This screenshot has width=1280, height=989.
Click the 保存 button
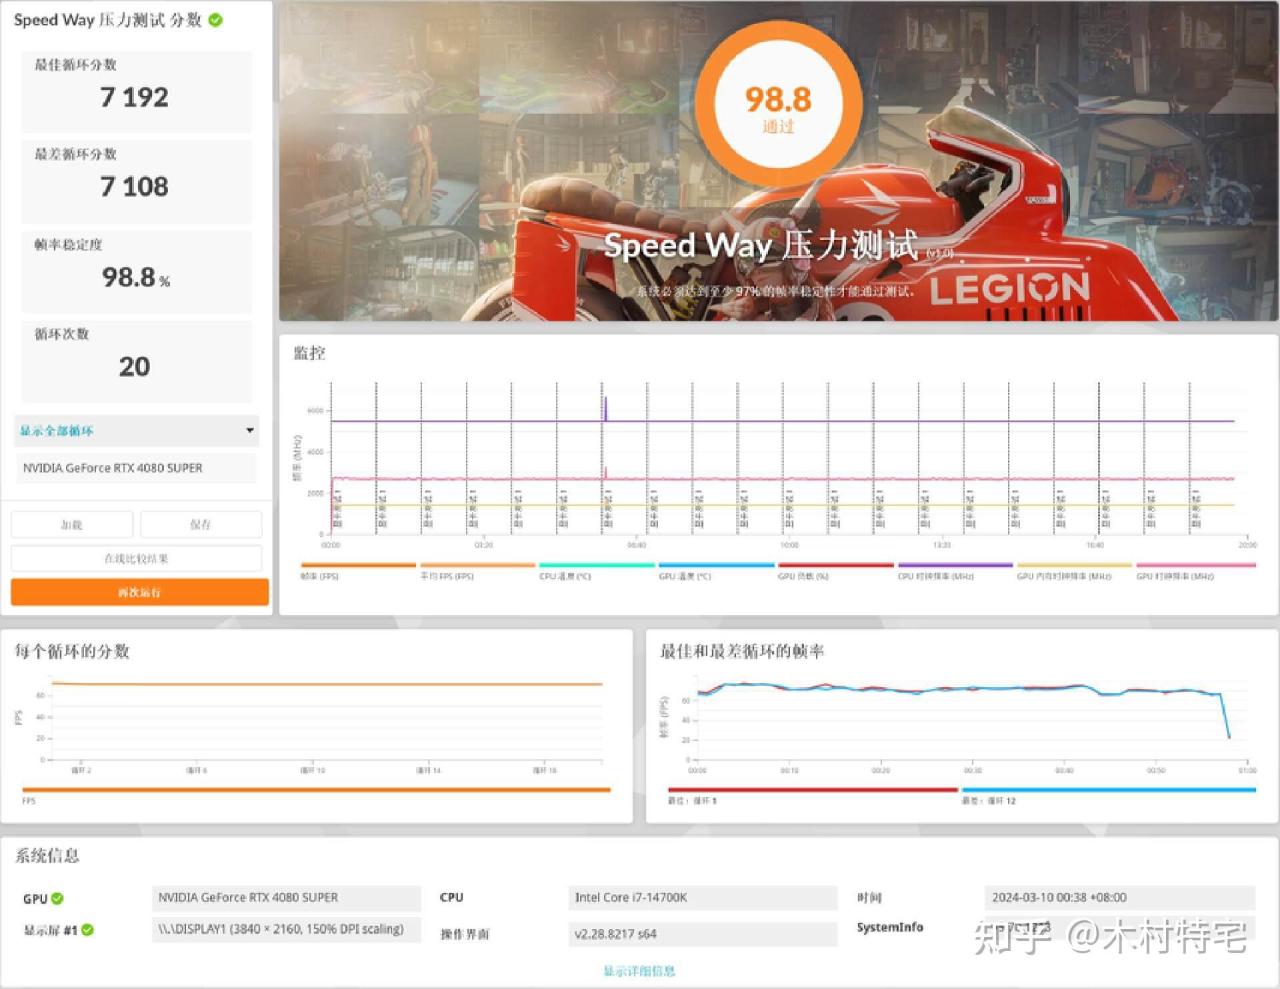[201, 524]
